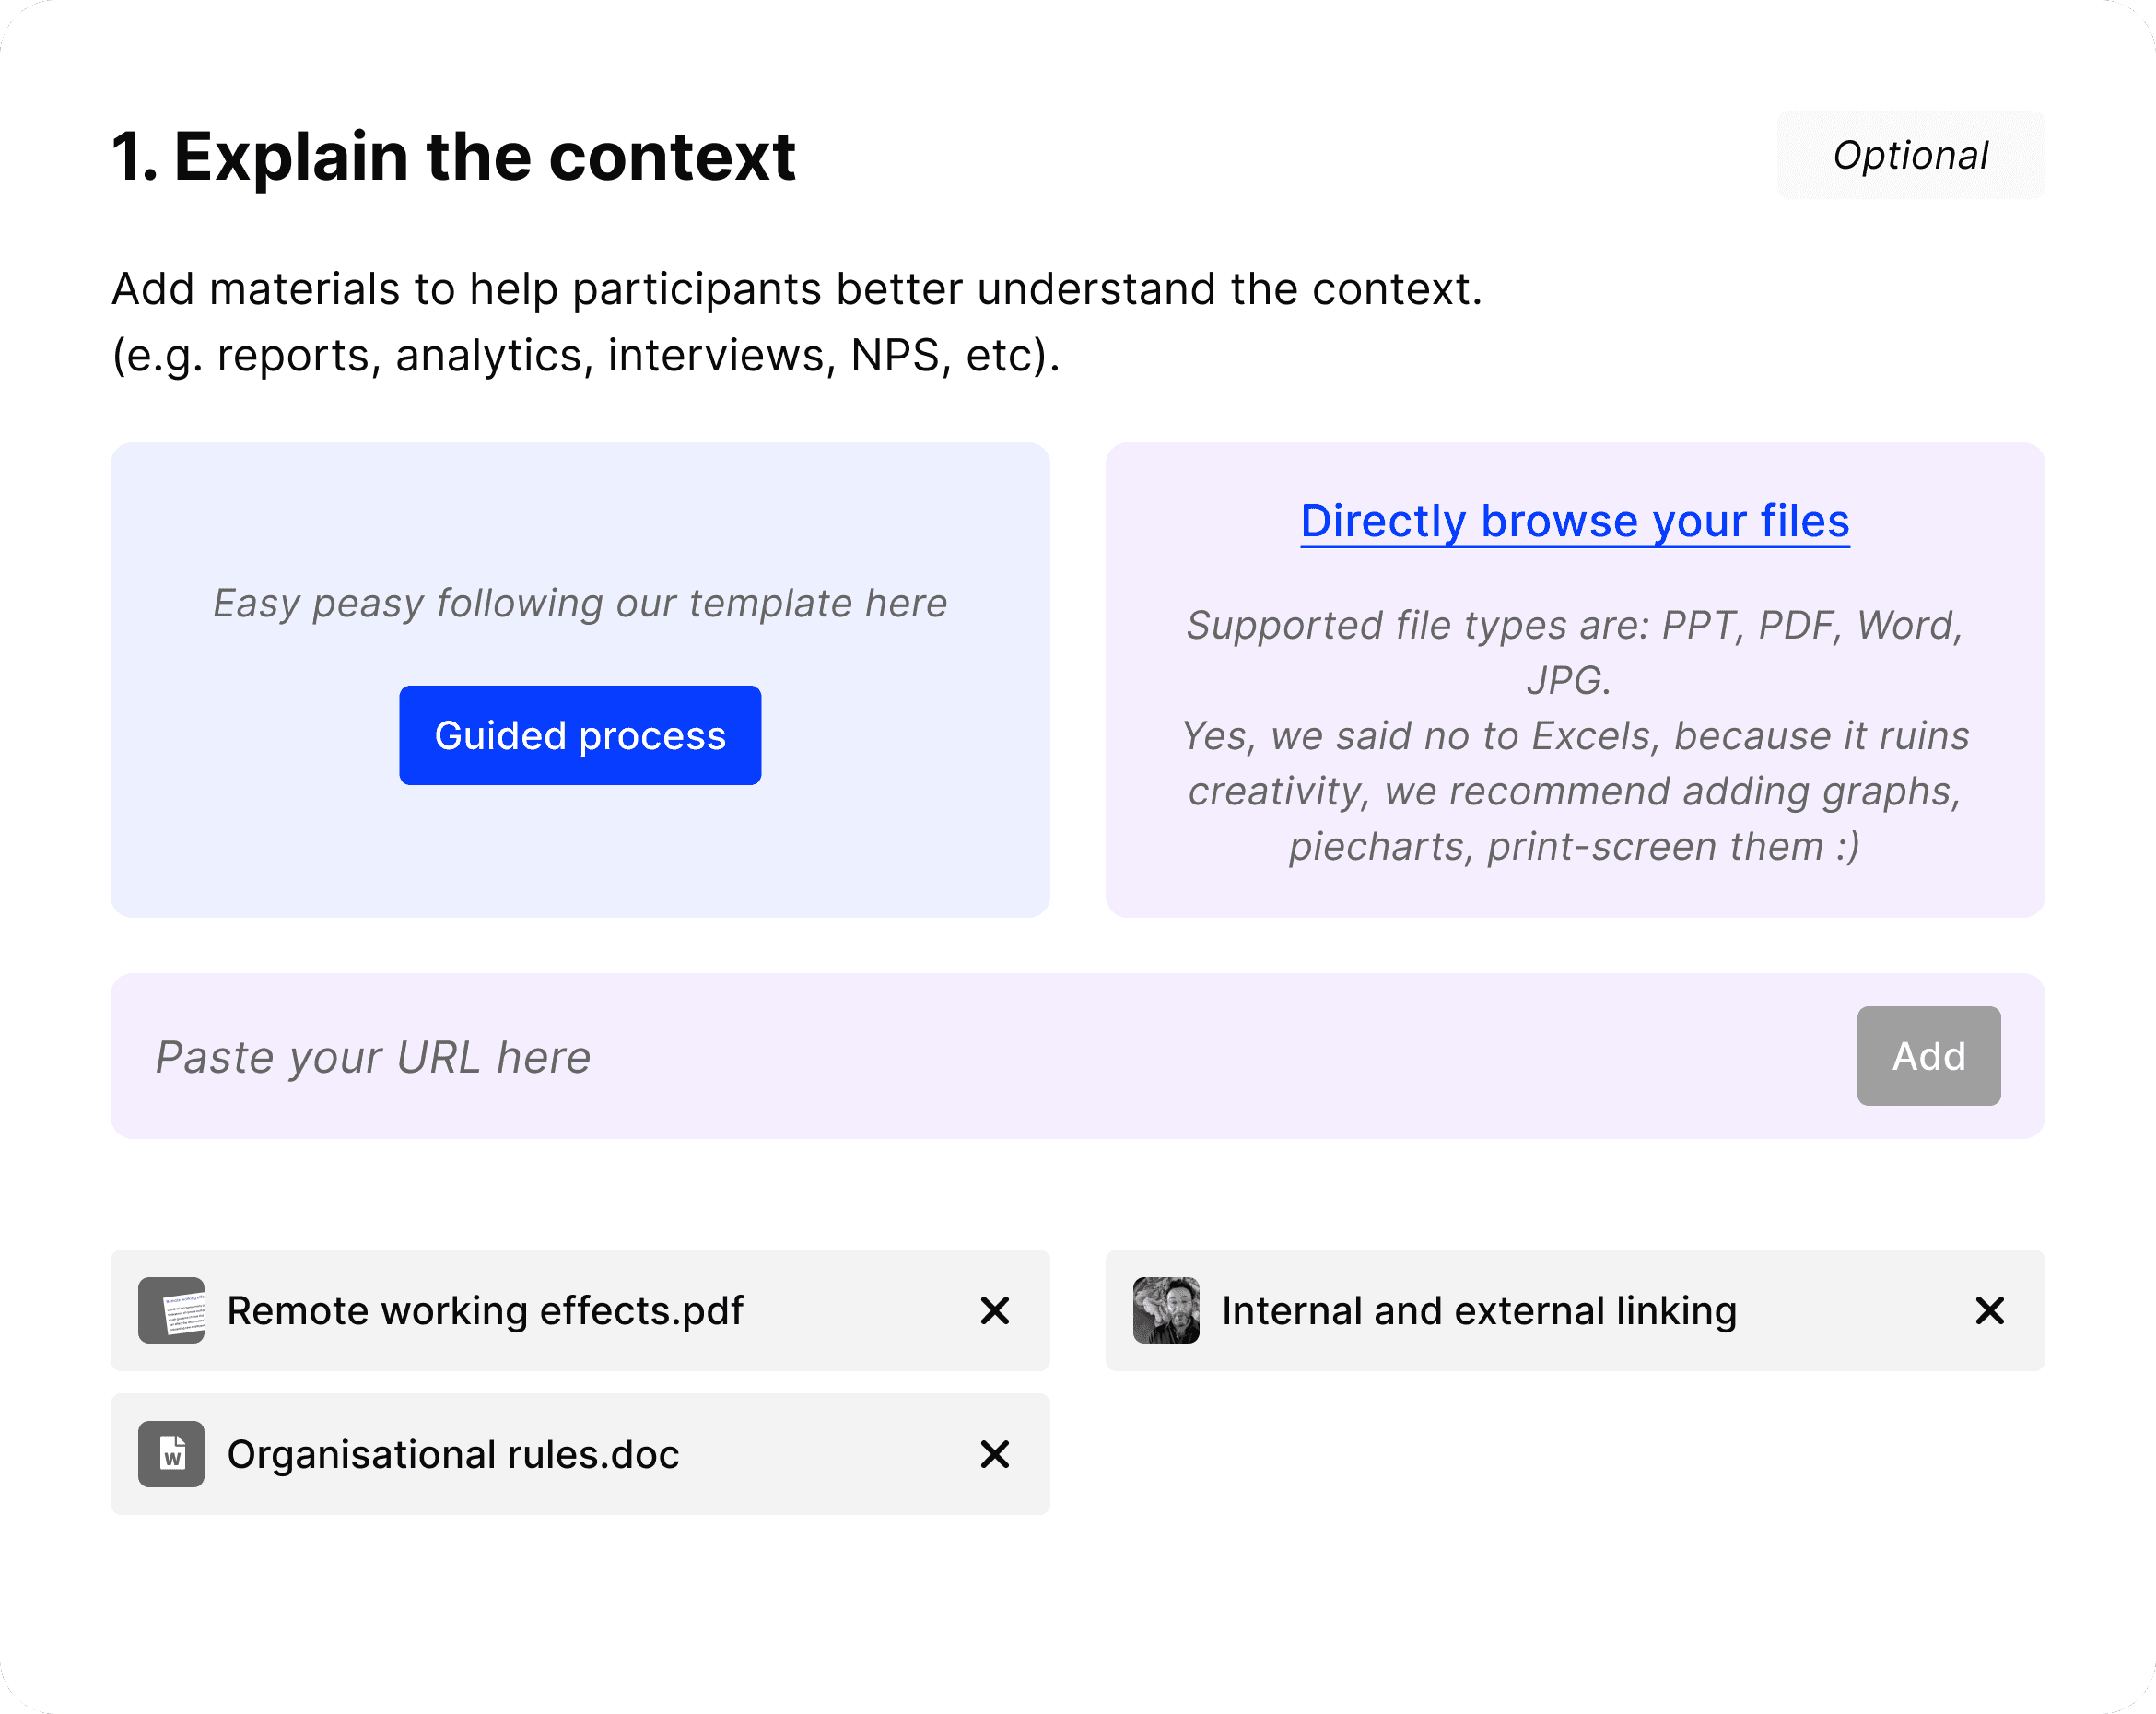Screen dimensions: 2156x1714
Task: Click the "Easy peasy following our template" text
Action: point(580,603)
